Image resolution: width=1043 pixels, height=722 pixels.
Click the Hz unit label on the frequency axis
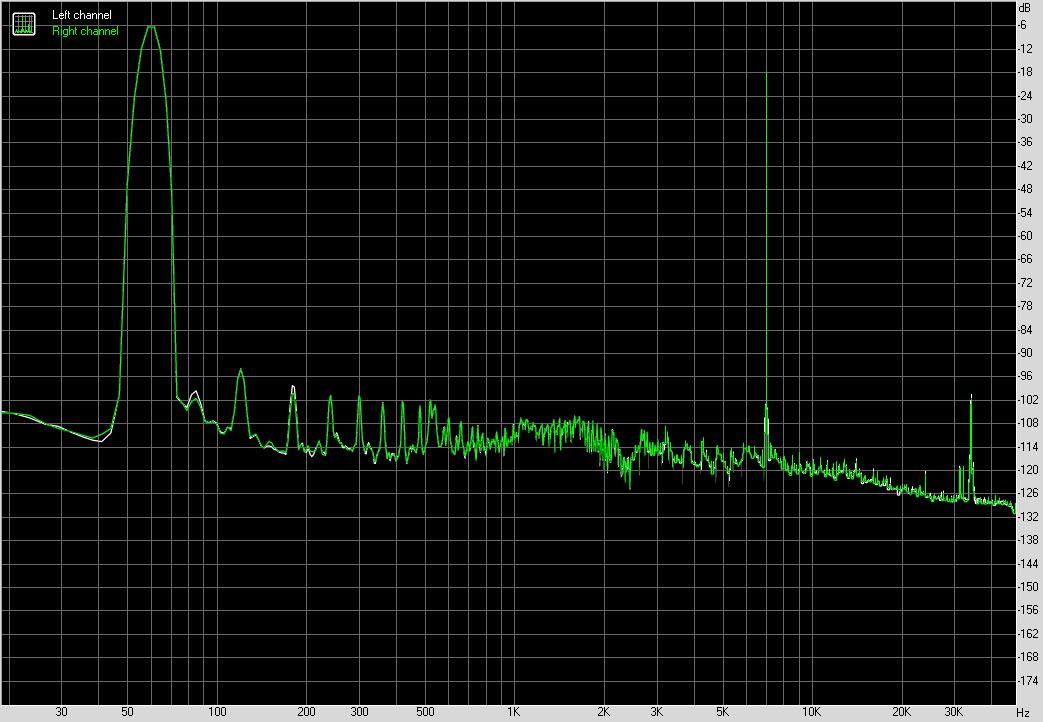click(1022, 712)
